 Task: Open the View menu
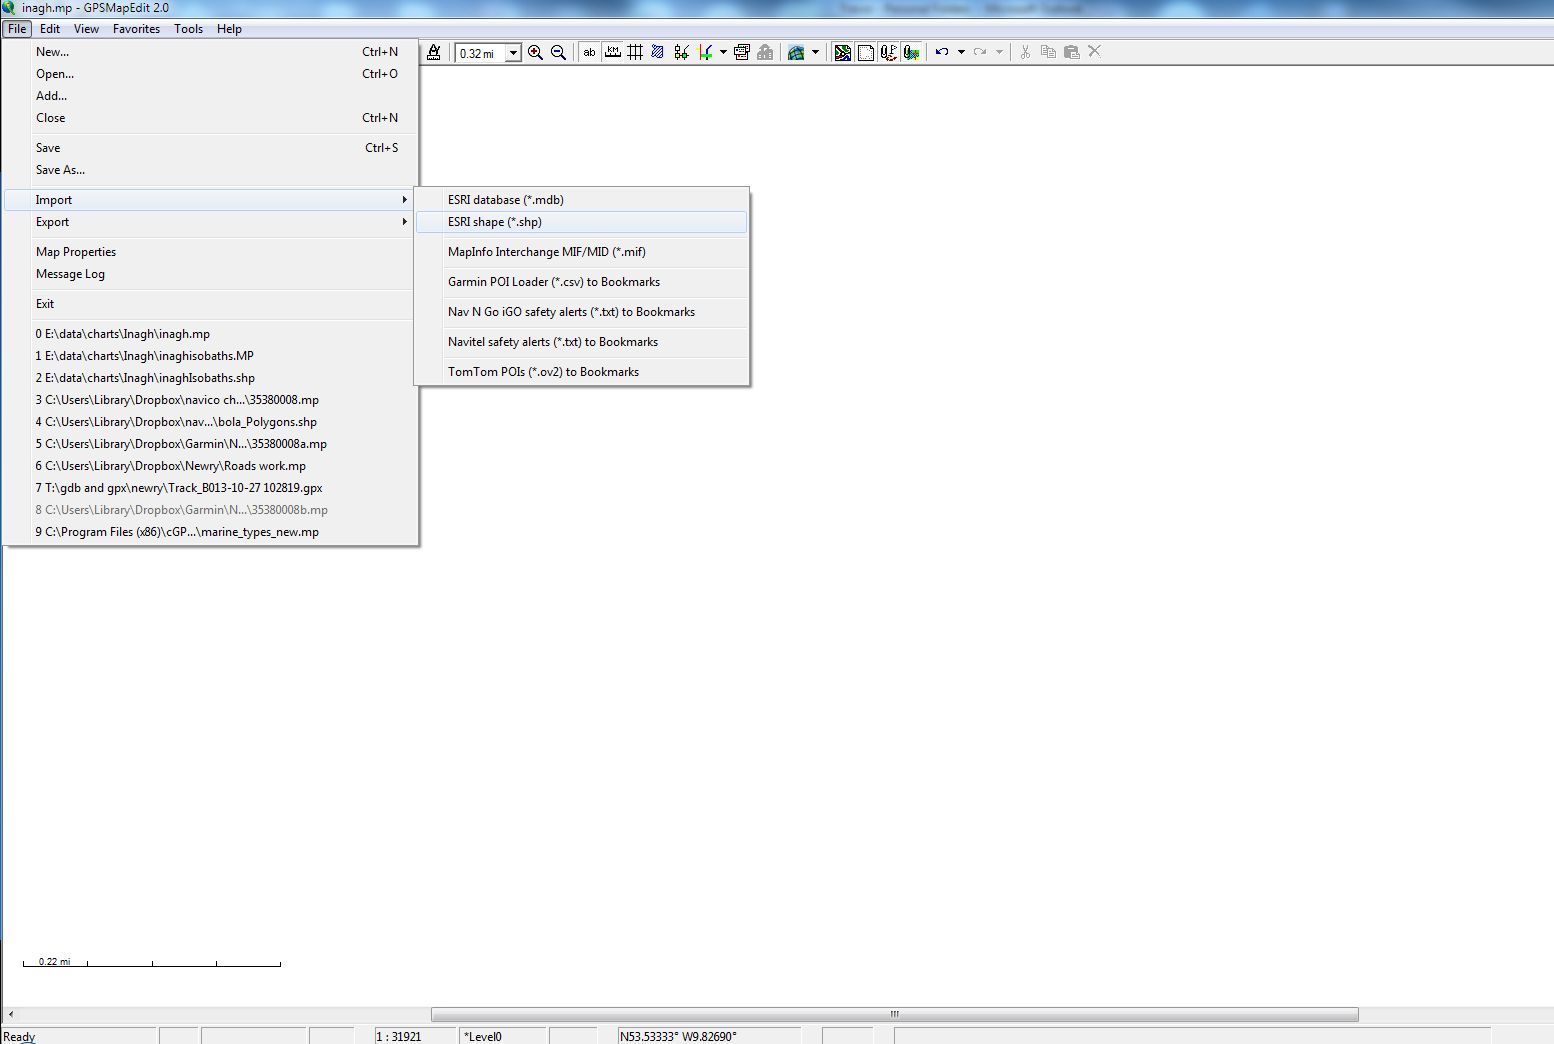click(x=86, y=29)
